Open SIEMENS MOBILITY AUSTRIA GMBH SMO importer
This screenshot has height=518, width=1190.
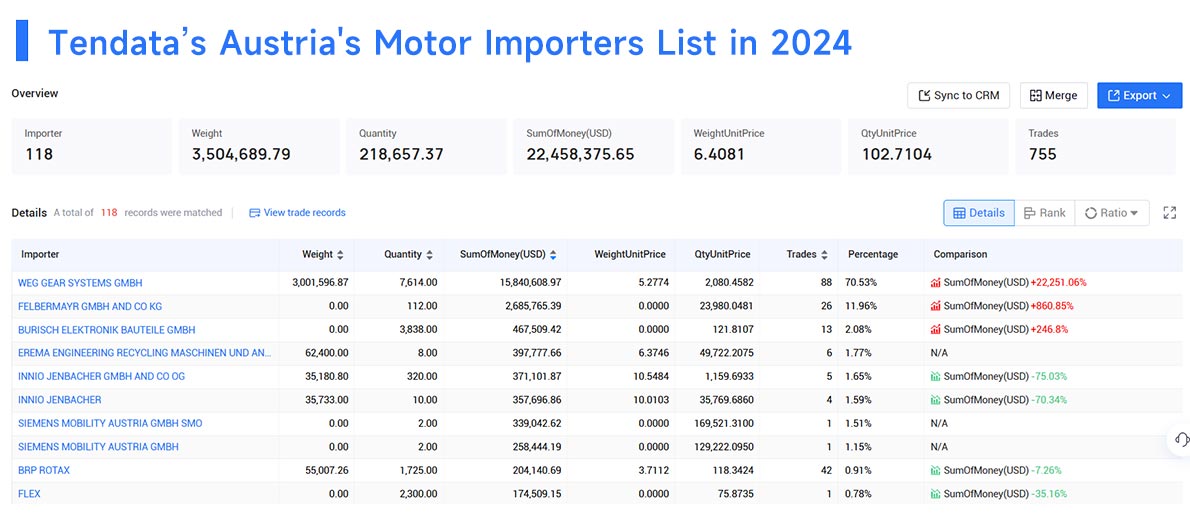pos(110,423)
